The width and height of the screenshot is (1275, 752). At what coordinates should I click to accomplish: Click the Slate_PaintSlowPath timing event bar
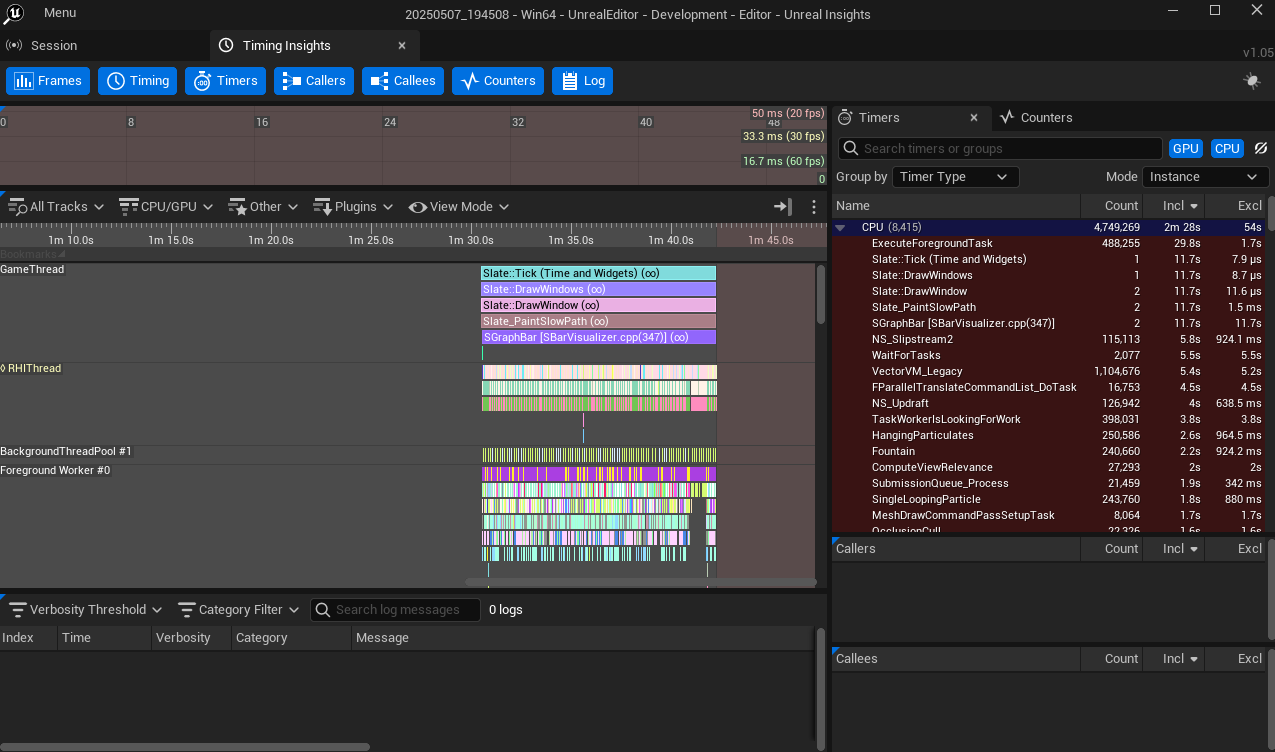tap(599, 321)
